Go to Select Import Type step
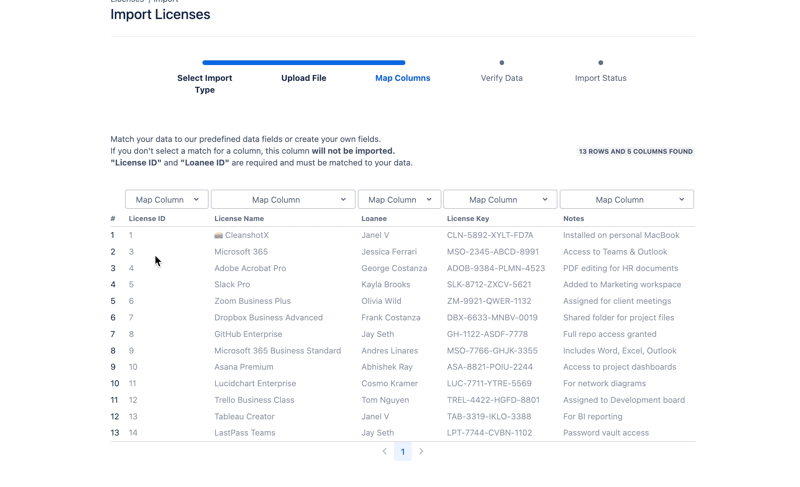 coord(205,84)
